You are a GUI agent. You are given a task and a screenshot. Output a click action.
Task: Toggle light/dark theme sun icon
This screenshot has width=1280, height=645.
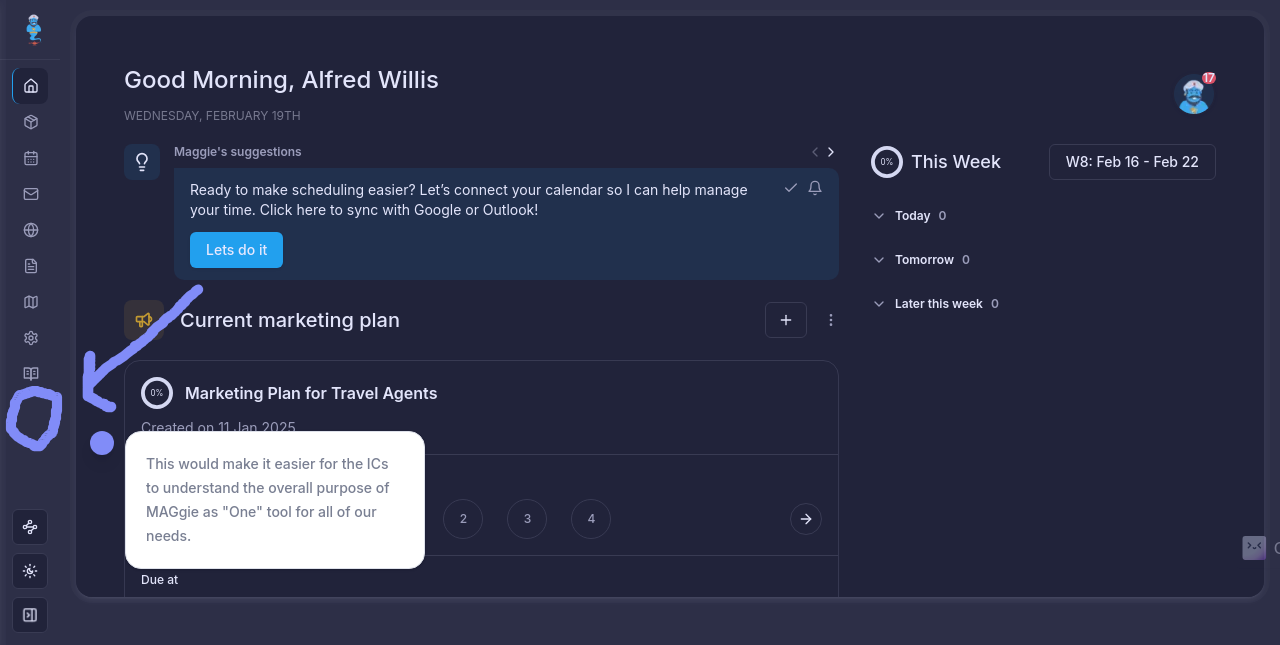click(30, 571)
